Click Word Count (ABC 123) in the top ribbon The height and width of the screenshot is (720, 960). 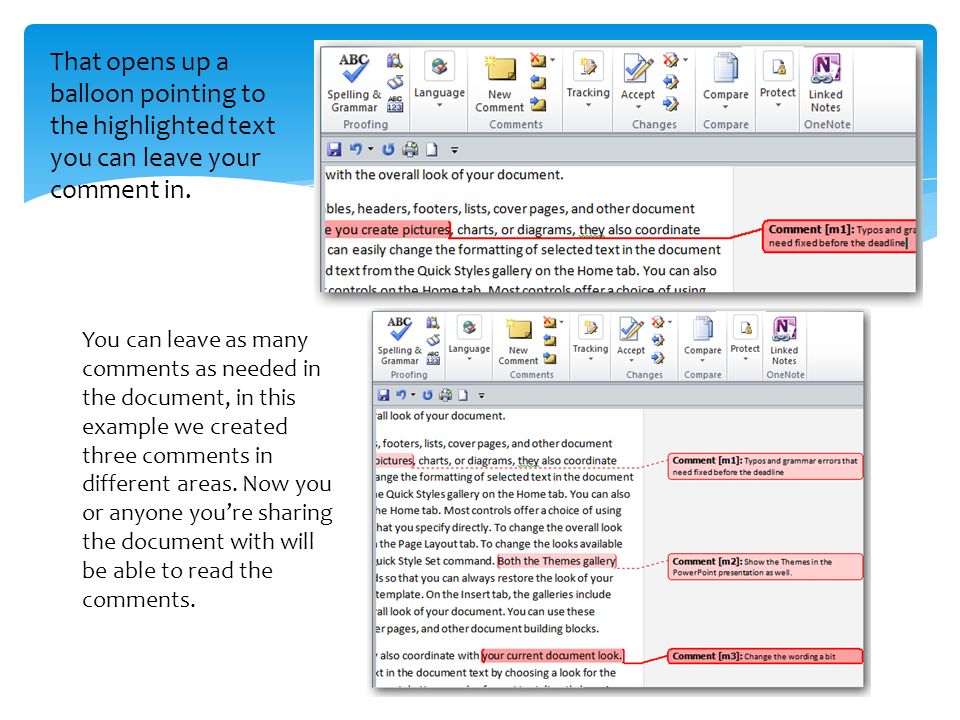pos(395,103)
